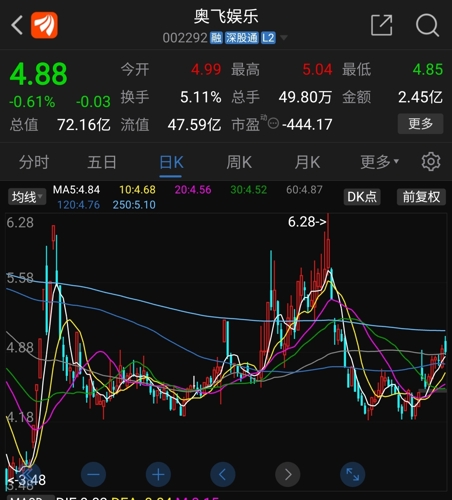Viewport: 452px width, 500px height.
Task: Open the 均线 indicator dropdown
Action: (x=27, y=197)
